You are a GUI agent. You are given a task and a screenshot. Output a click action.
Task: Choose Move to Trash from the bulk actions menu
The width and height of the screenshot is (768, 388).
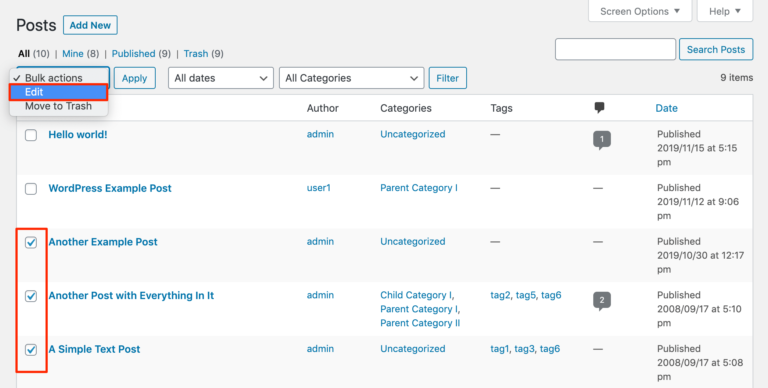click(x=58, y=106)
